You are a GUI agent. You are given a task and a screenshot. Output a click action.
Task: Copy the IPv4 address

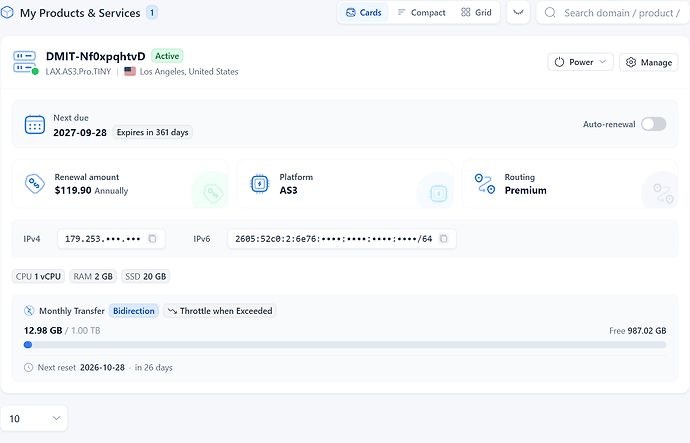(152, 239)
